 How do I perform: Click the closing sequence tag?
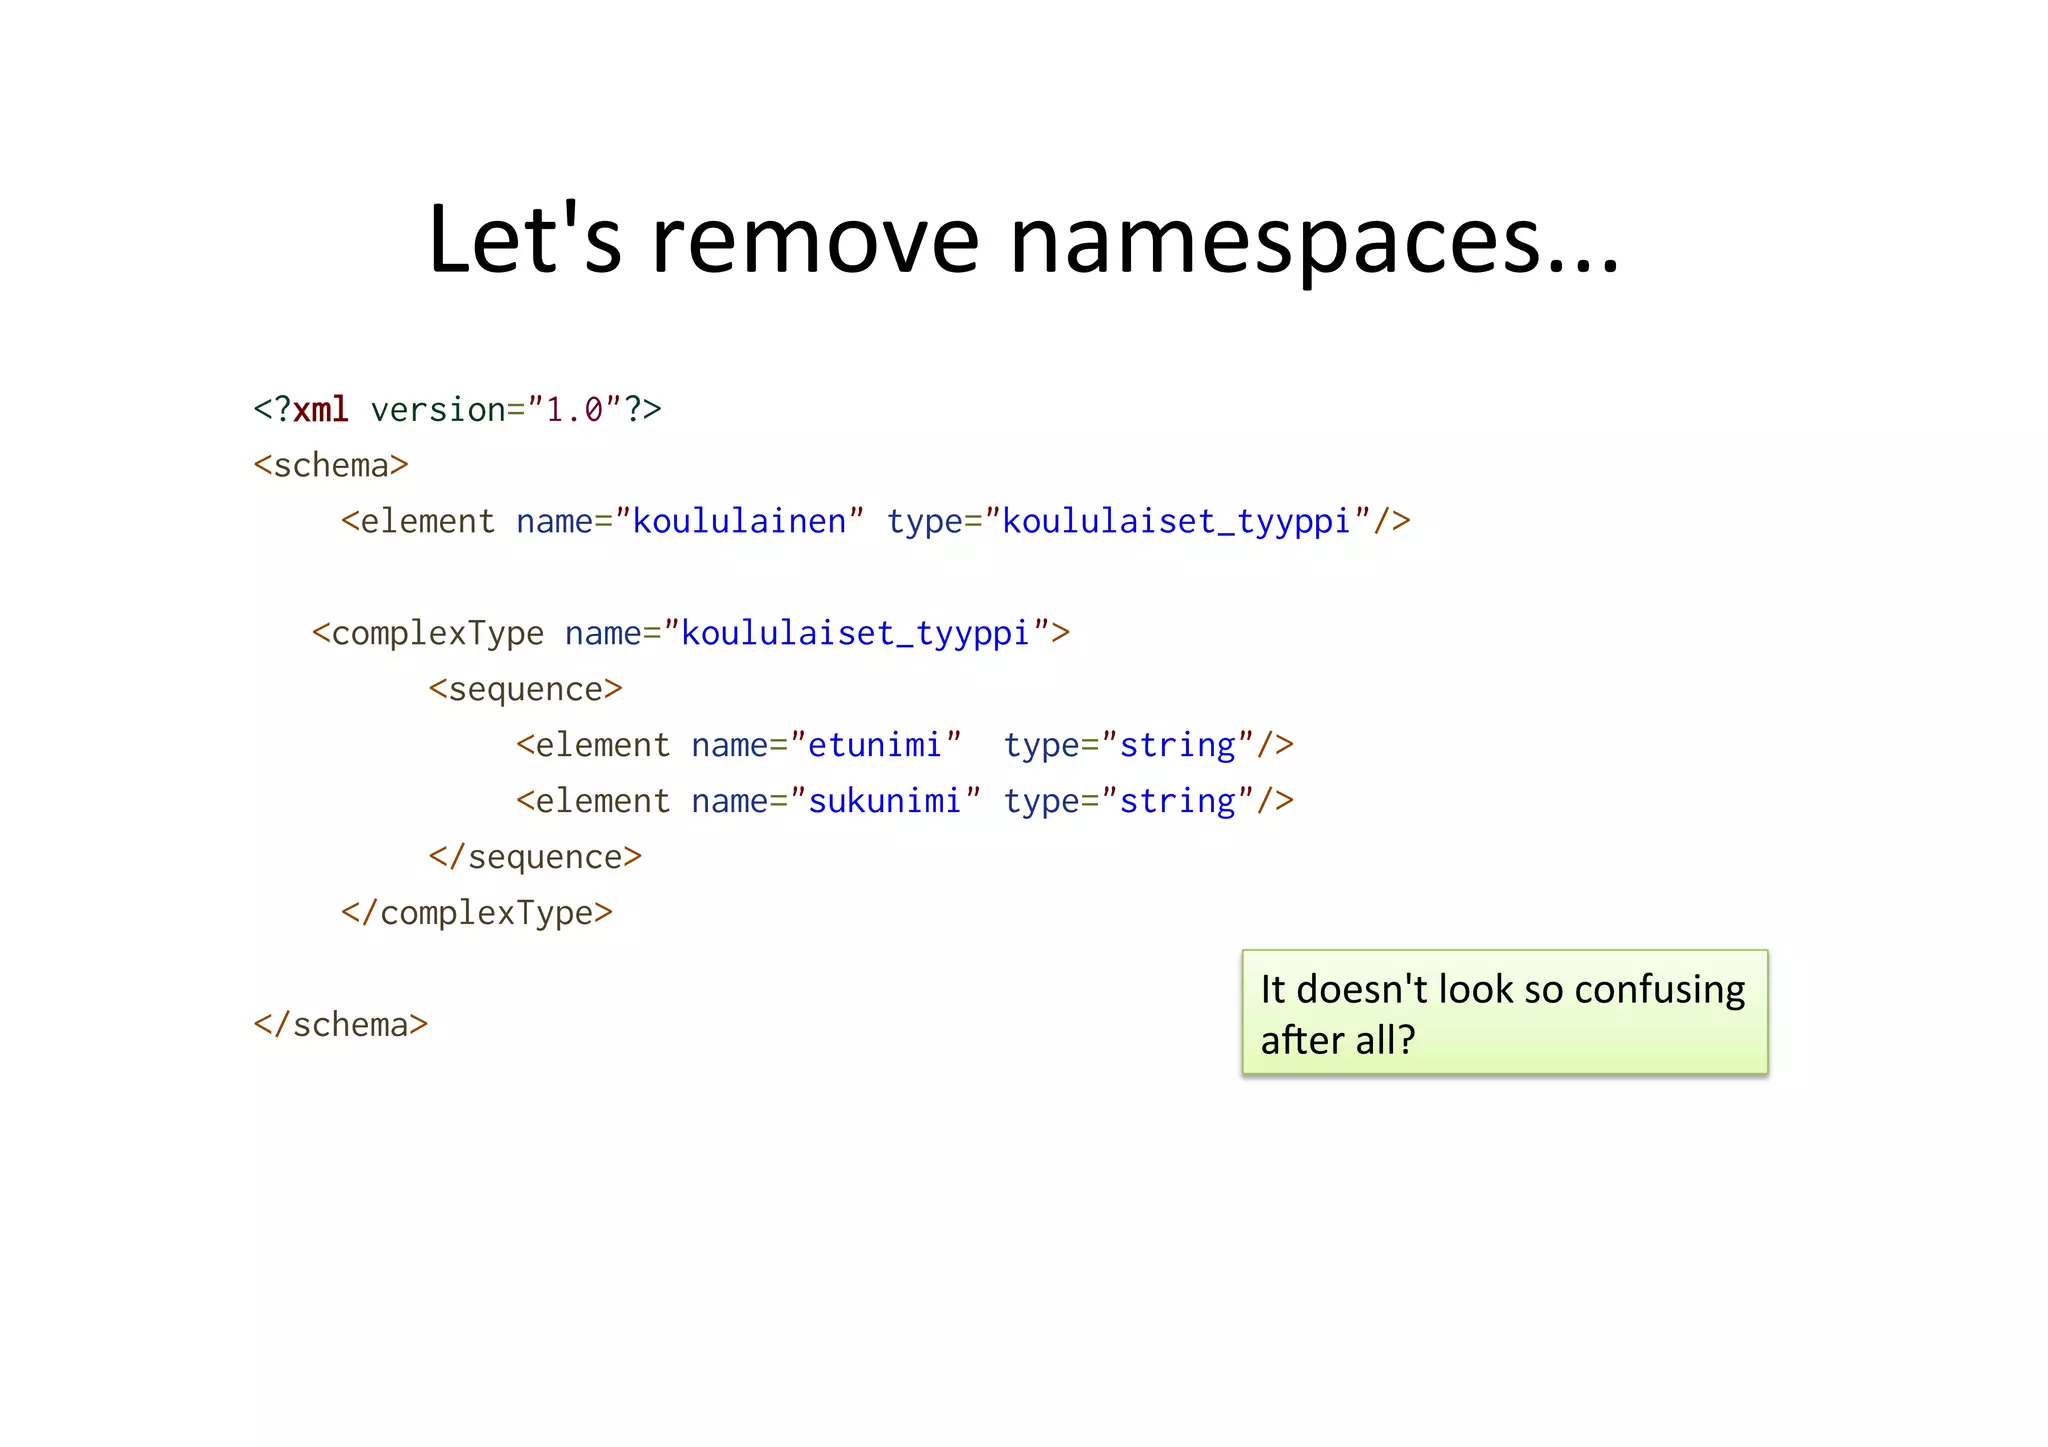(535, 857)
